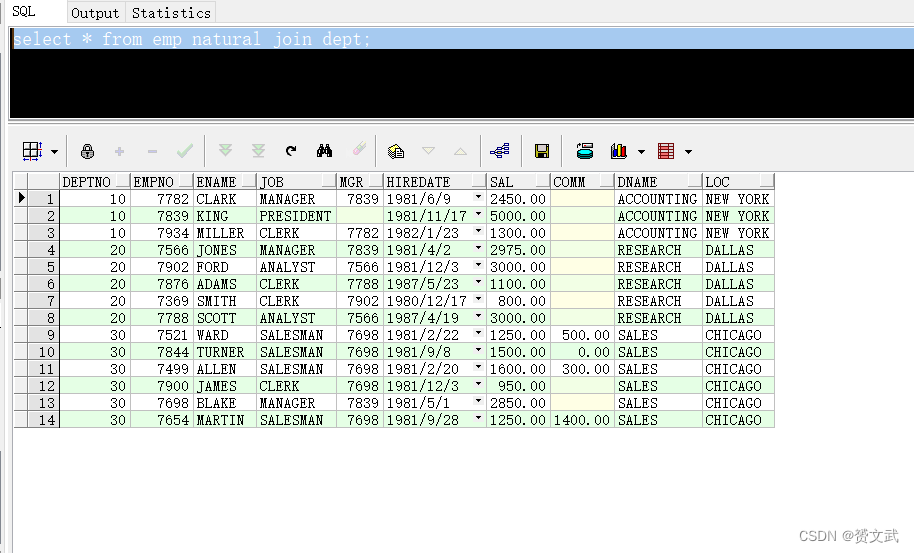The height and width of the screenshot is (553, 914).
Task: Switch to the Statistics tab
Action: [x=171, y=13]
